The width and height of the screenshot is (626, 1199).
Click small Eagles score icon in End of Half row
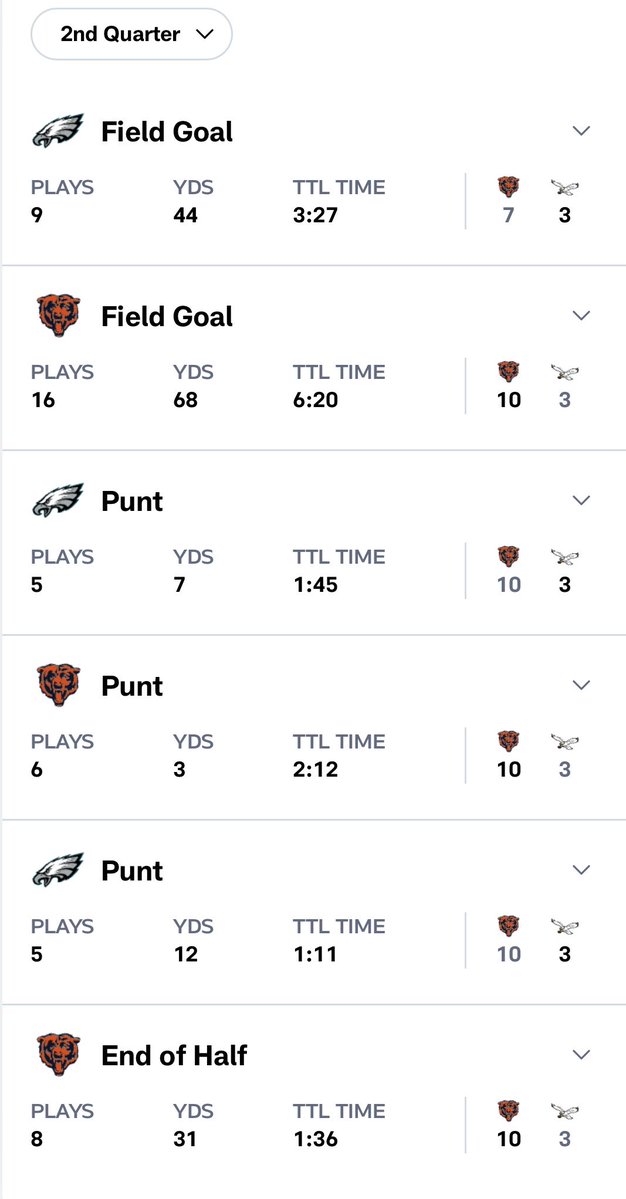click(565, 1111)
